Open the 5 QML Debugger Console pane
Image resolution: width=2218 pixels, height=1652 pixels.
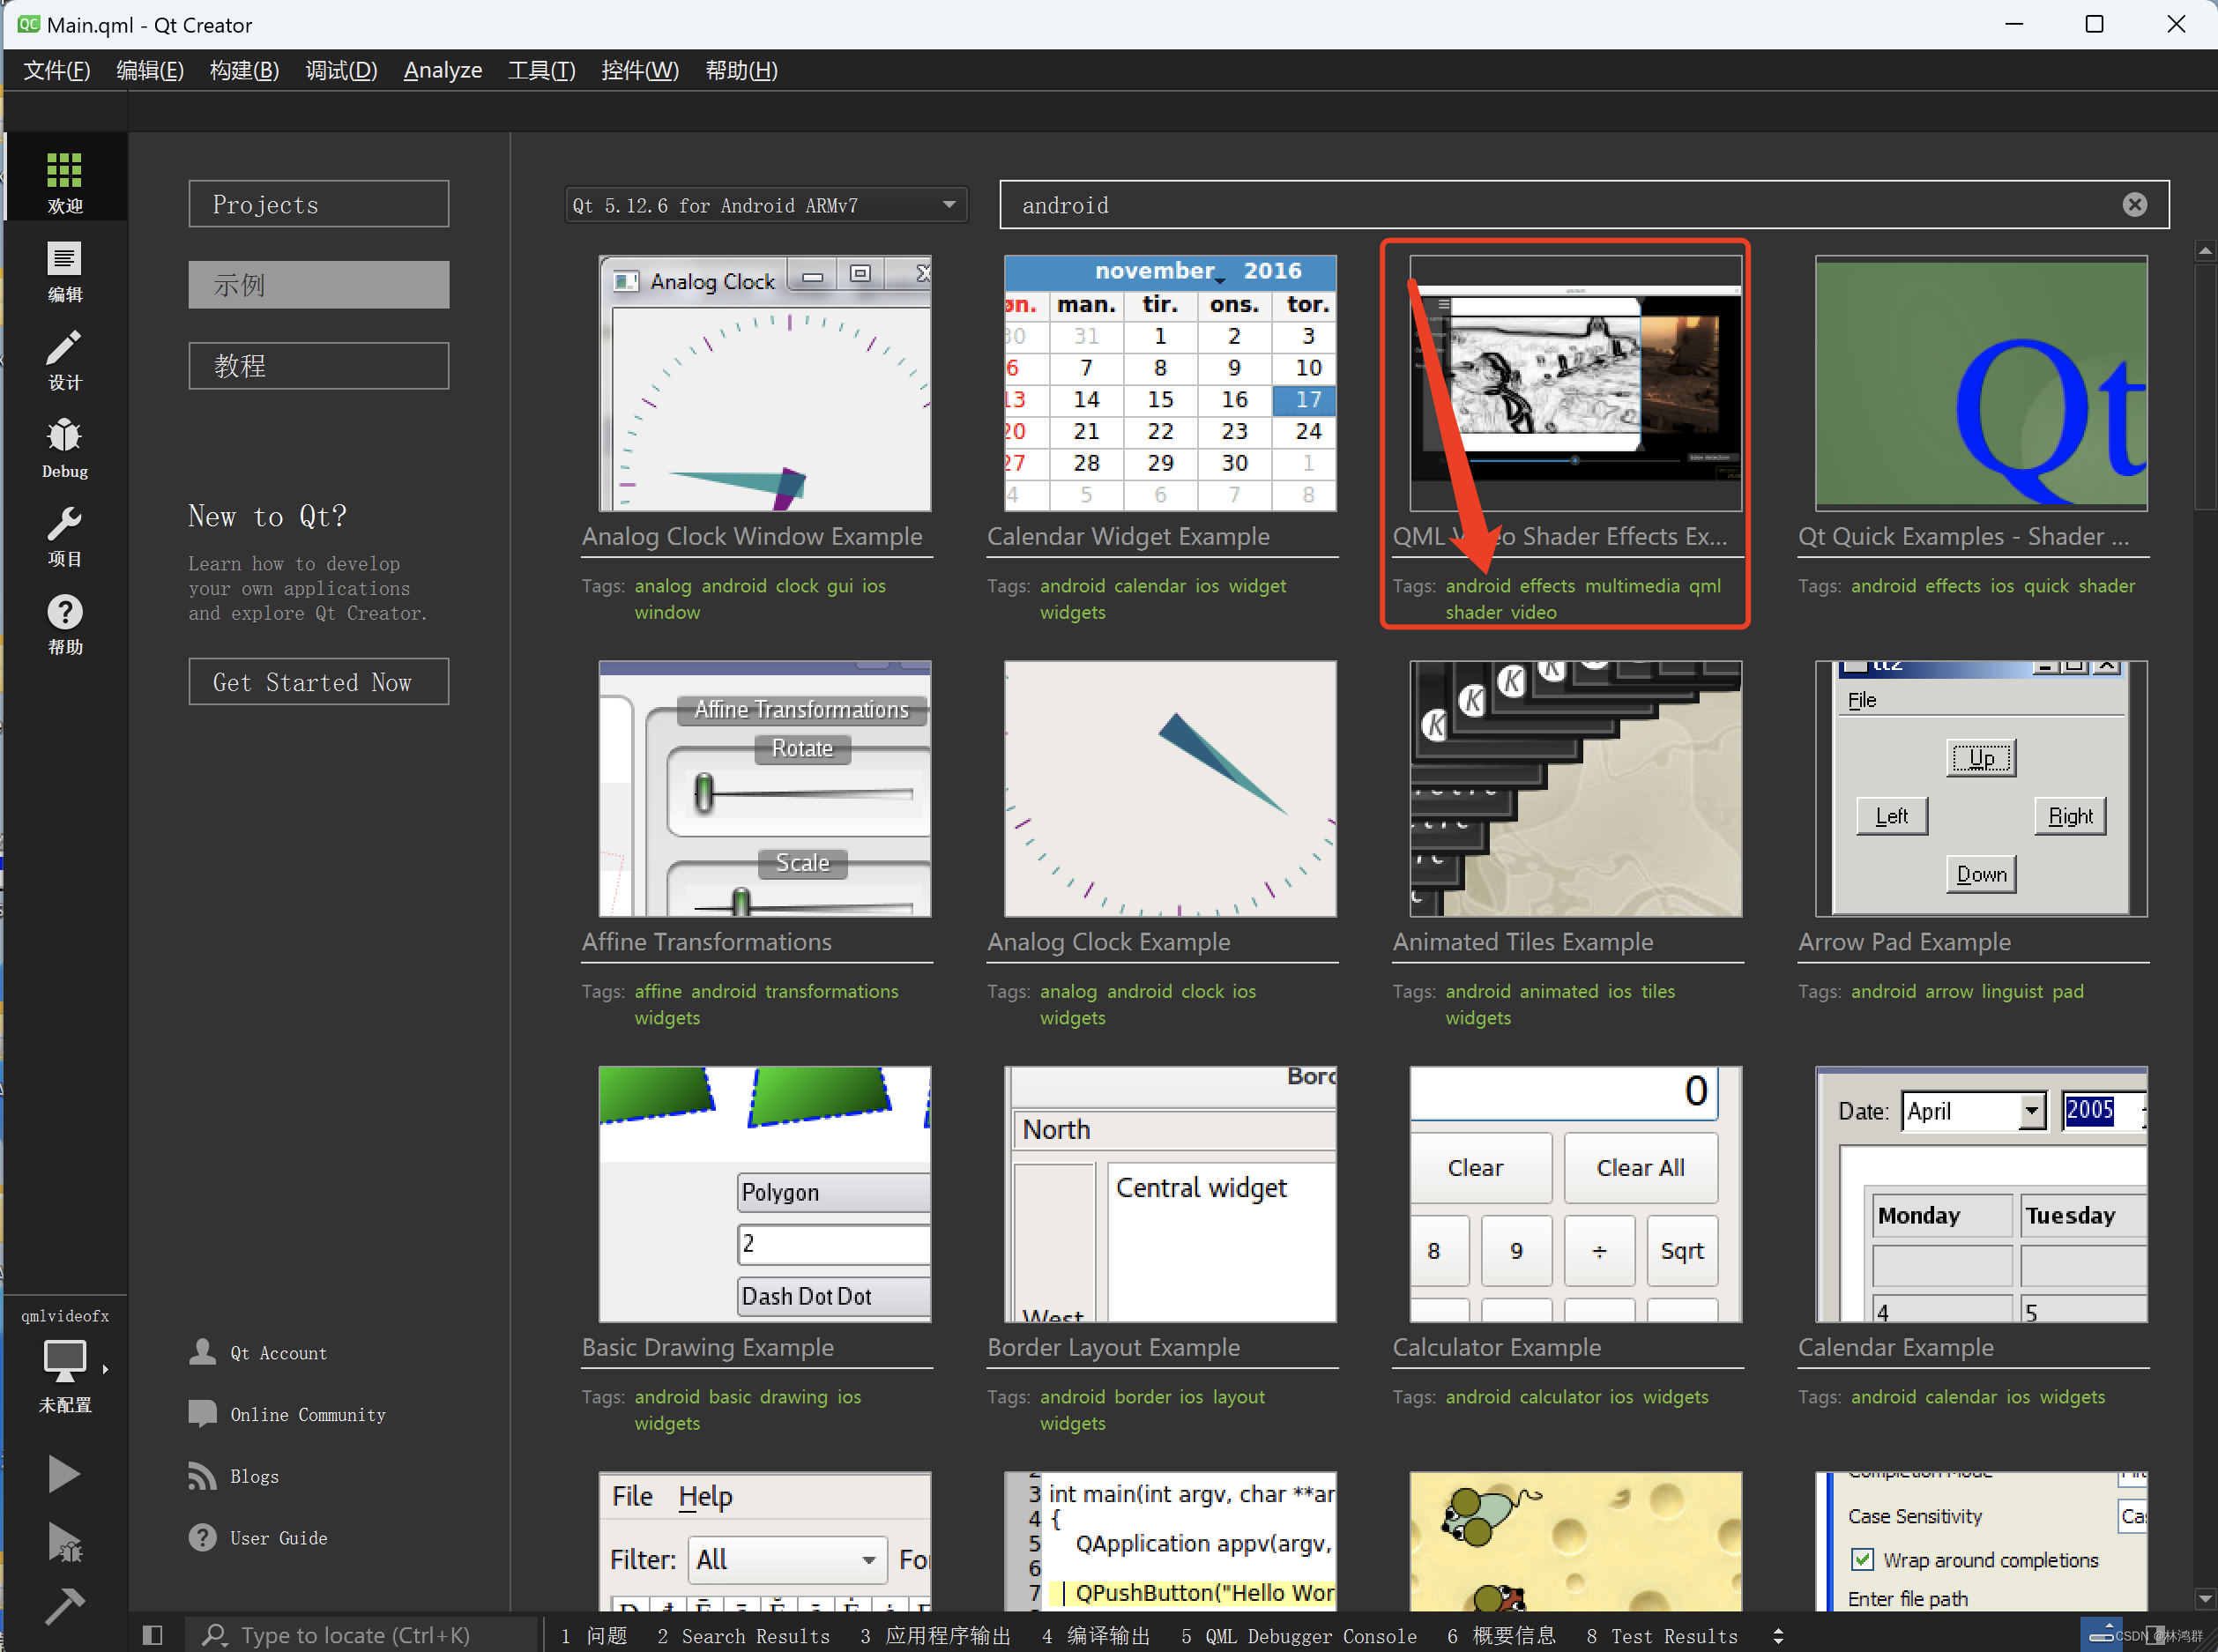(x=1298, y=1636)
